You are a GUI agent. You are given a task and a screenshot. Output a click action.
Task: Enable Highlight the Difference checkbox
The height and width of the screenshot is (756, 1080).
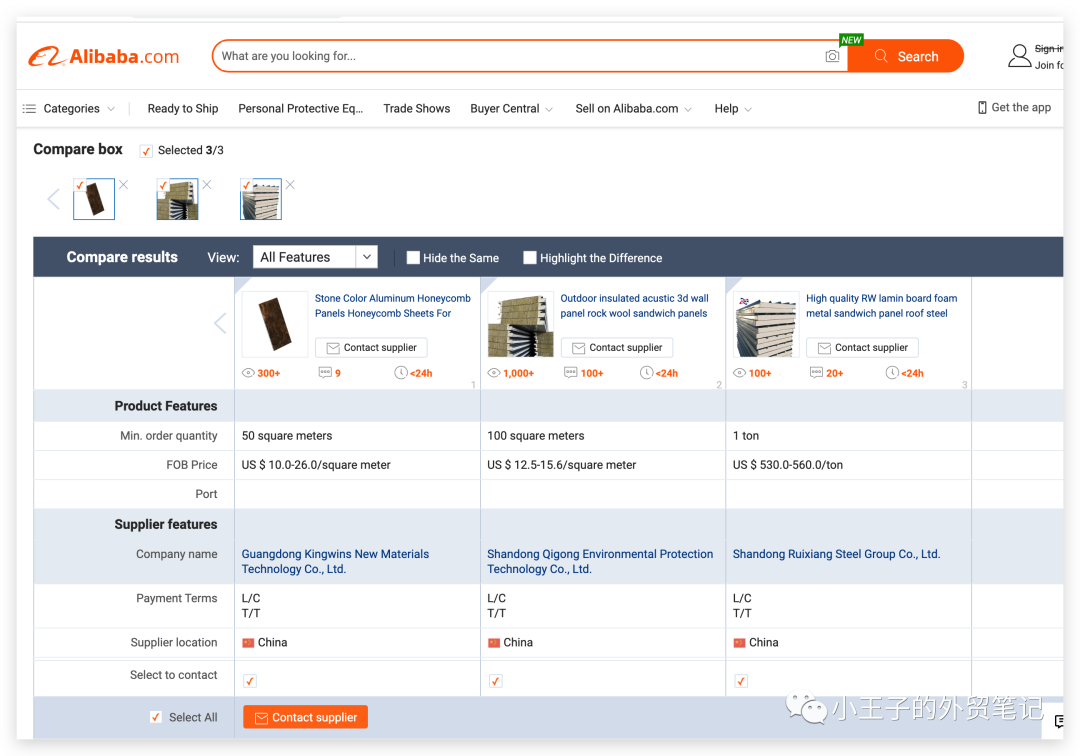530,258
